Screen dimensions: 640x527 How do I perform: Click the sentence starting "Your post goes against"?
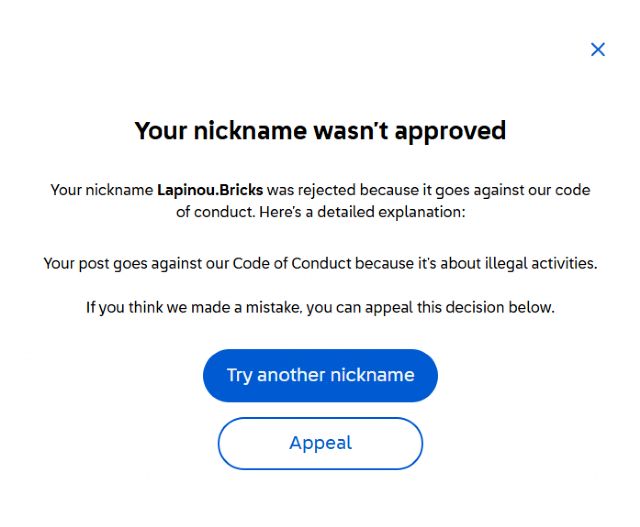pos(320,264)
